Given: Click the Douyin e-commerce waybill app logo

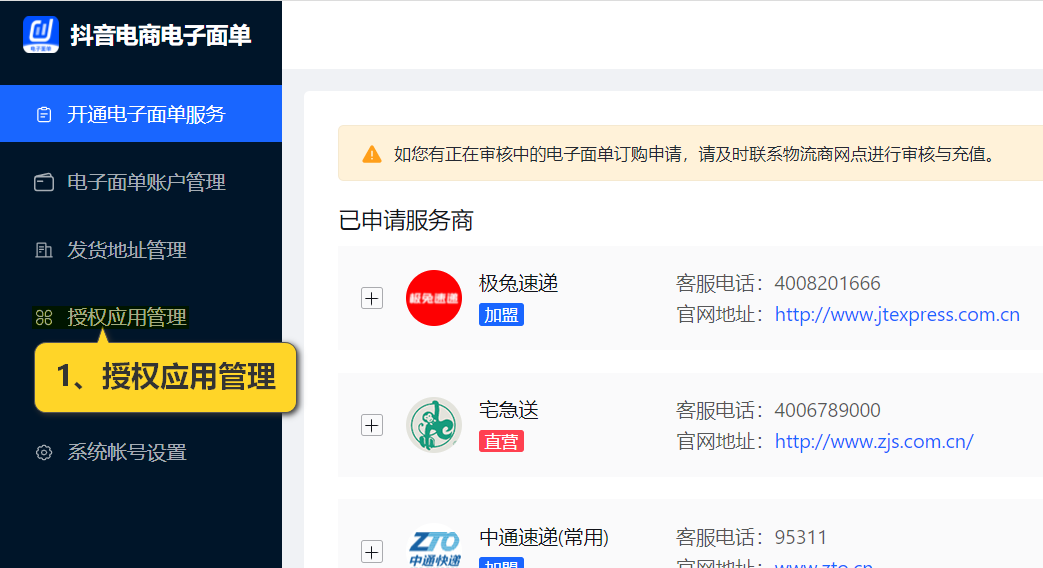Looking at the screenshot, I should pos(41,34).
